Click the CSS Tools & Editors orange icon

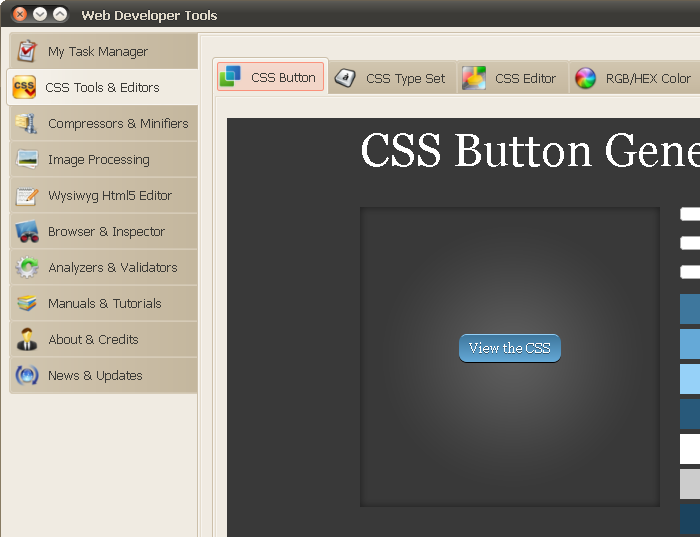[x=24, y=87]
